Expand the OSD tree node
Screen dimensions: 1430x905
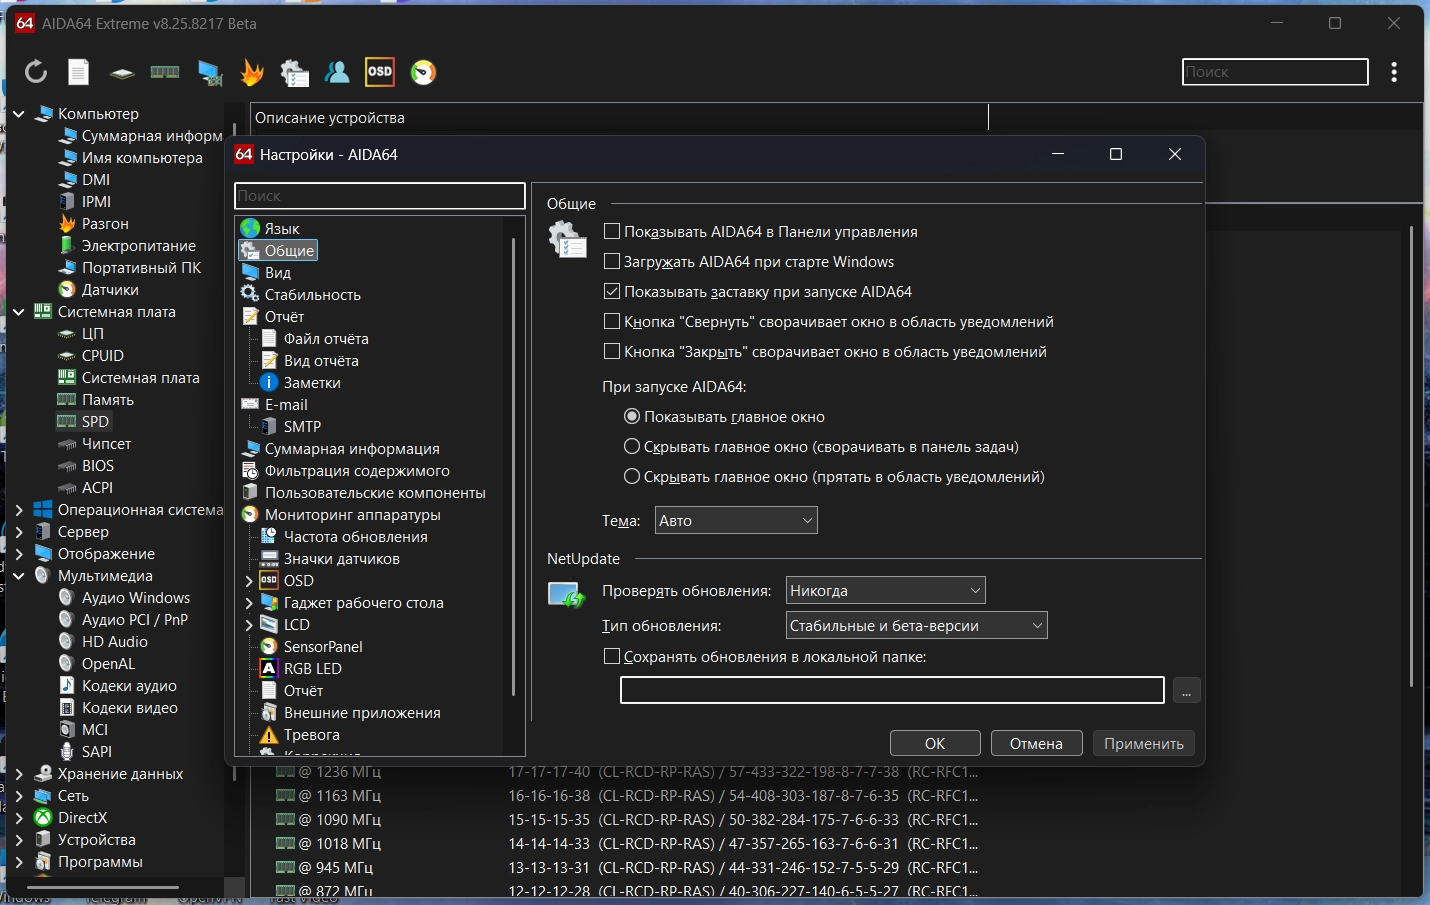pos(249,581)
